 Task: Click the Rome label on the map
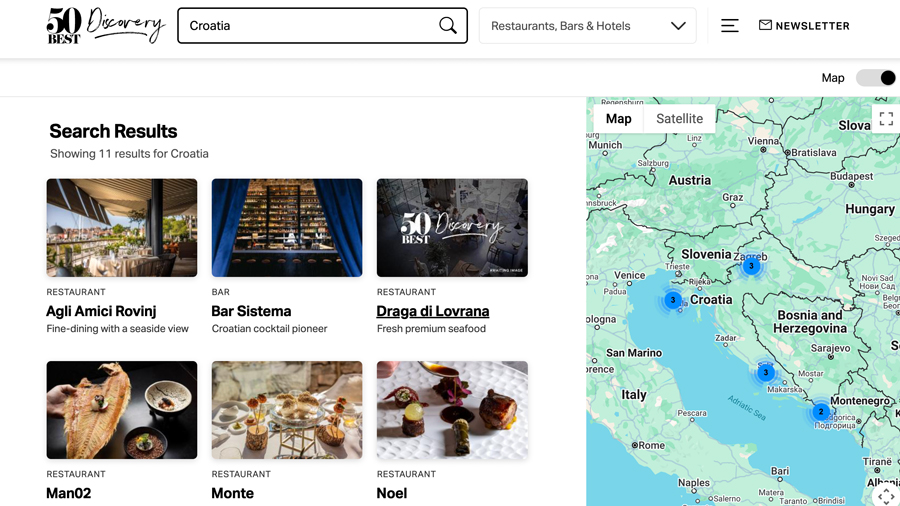point(652,445)
